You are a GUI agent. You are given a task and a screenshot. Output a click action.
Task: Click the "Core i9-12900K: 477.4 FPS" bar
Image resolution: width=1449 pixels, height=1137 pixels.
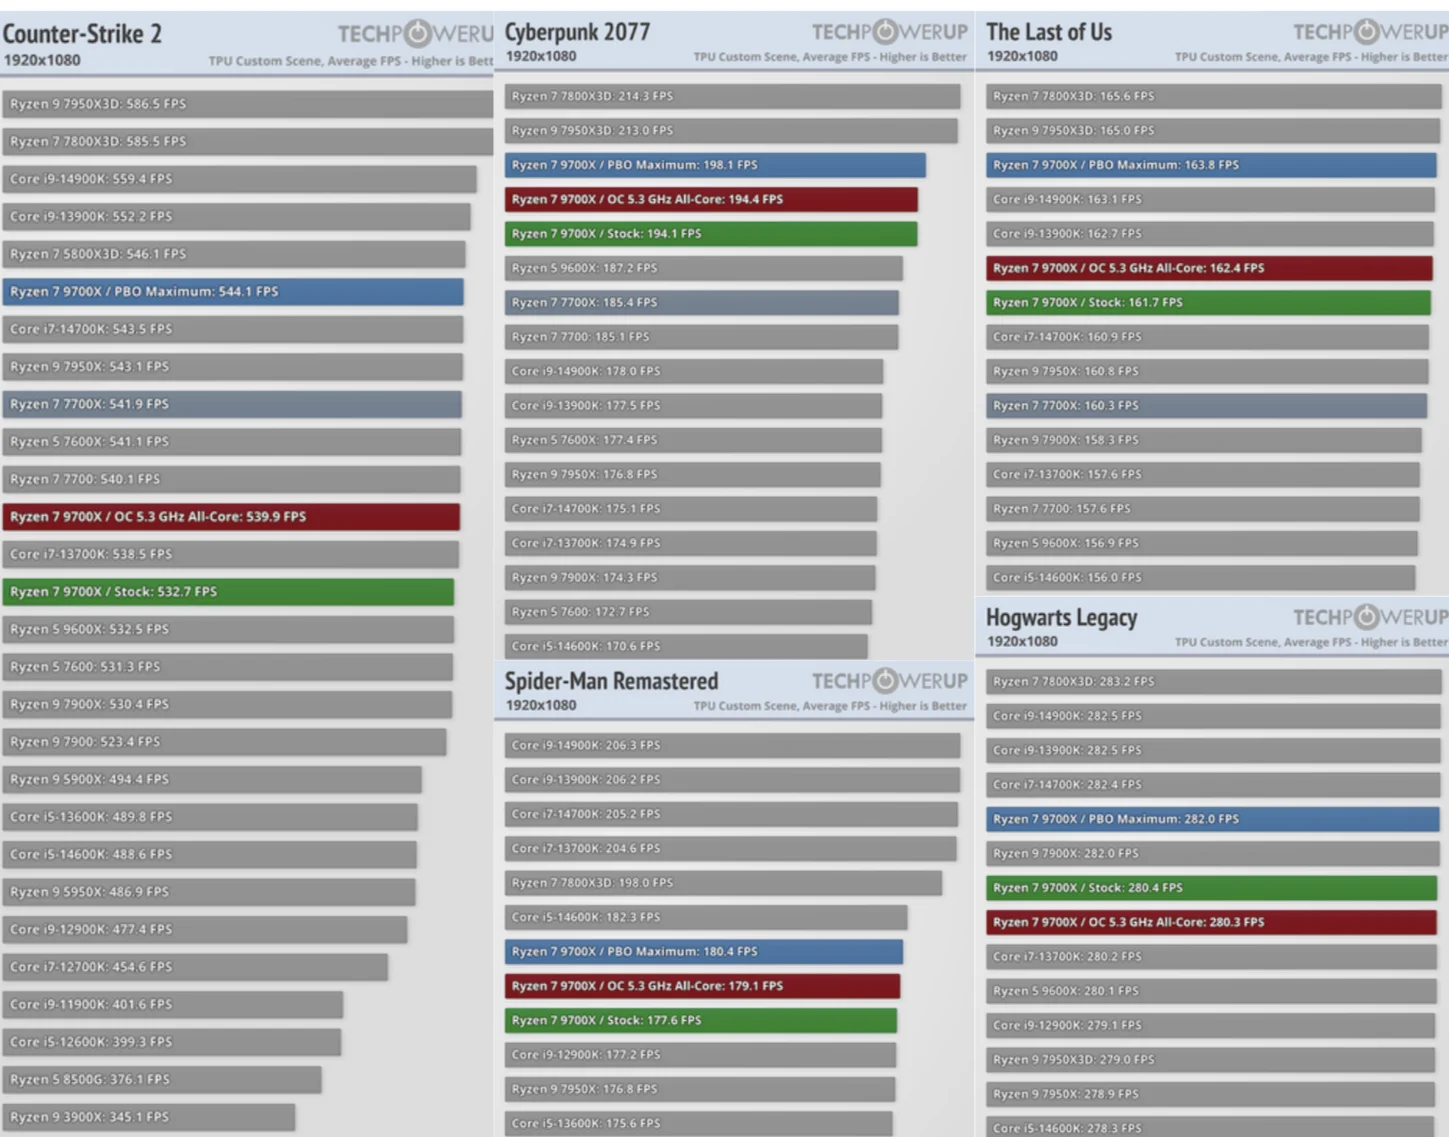[x=205, y=929]
